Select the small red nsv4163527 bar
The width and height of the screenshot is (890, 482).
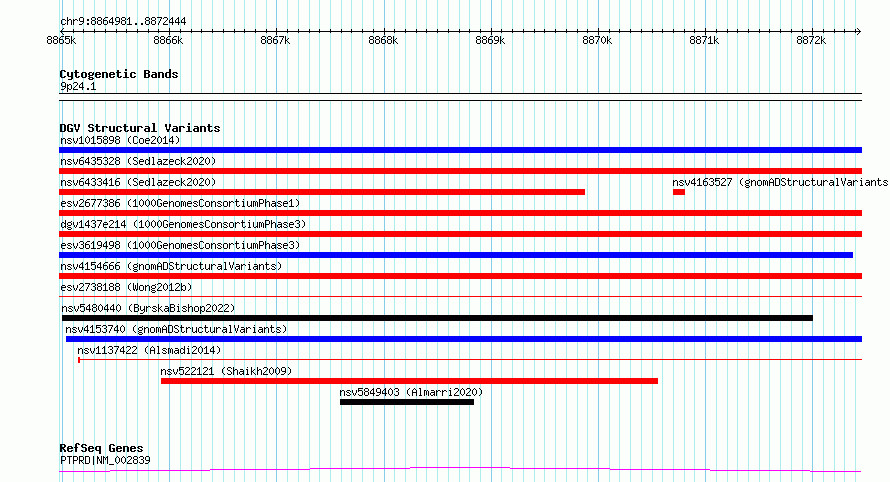point(679,192)
